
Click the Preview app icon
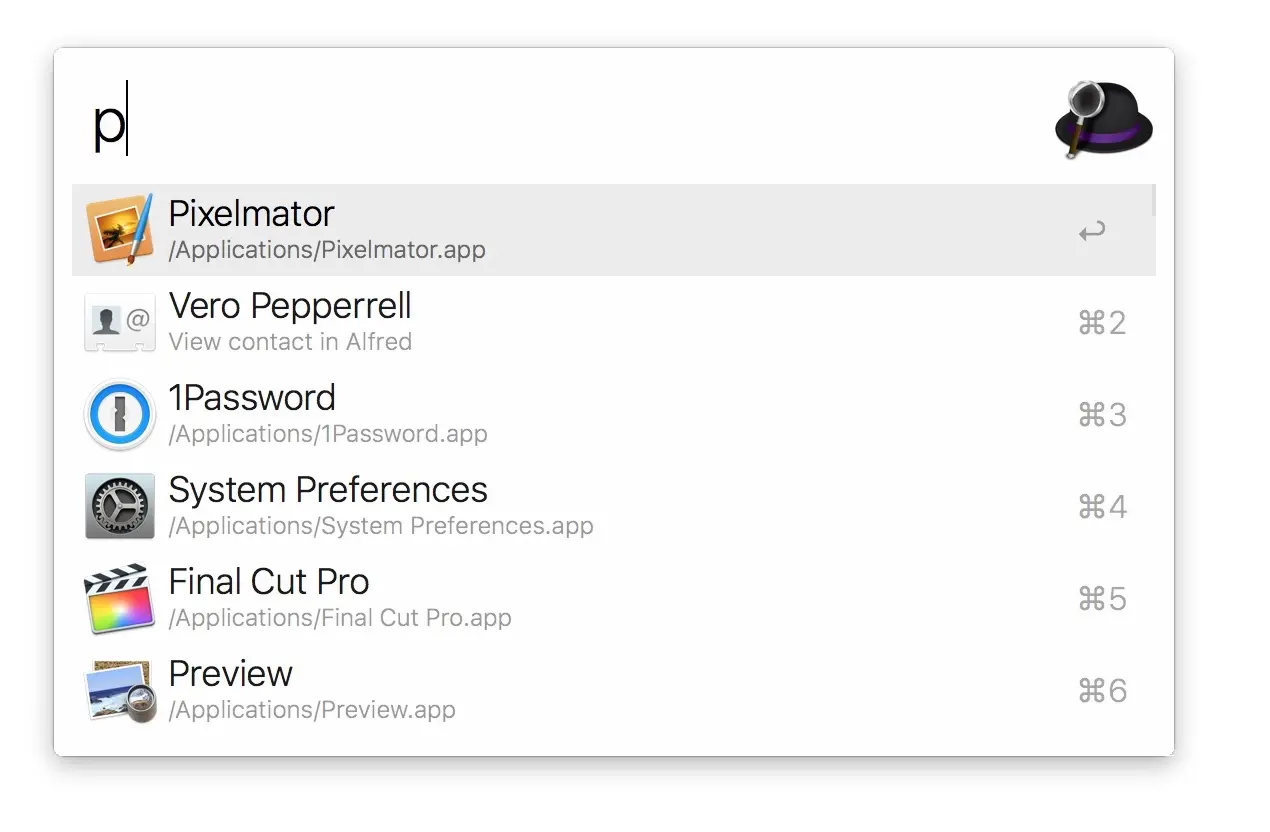click(x=119, y=690)
